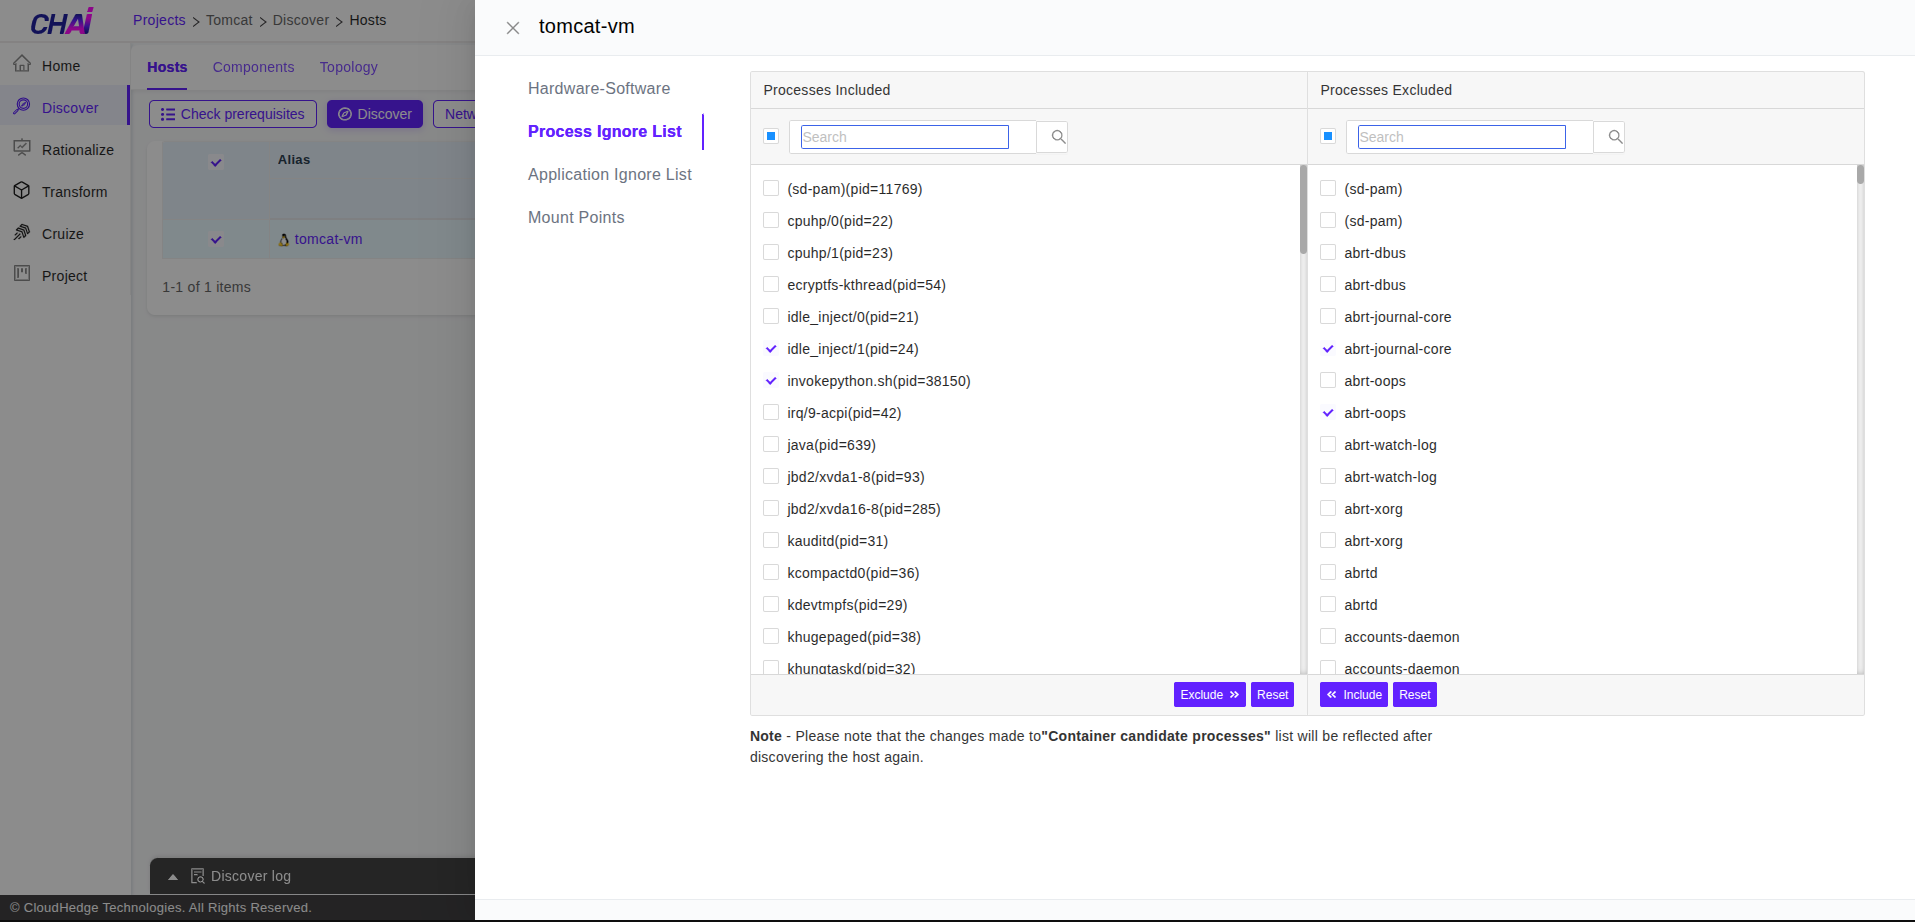Click Discover in the breadcrumb
1915x922 pixels.
[x=301, y=20]
